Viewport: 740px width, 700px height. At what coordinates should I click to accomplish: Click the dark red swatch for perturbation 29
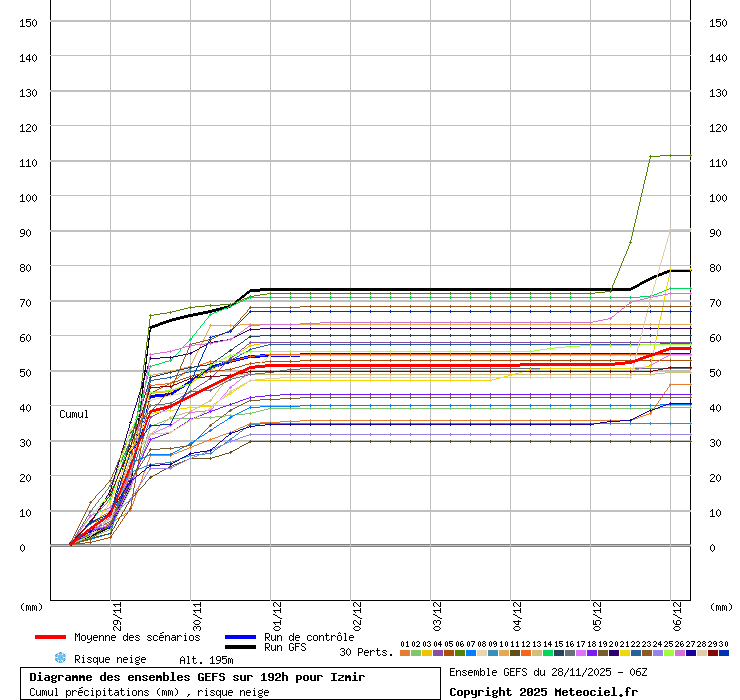click(713, 653)
